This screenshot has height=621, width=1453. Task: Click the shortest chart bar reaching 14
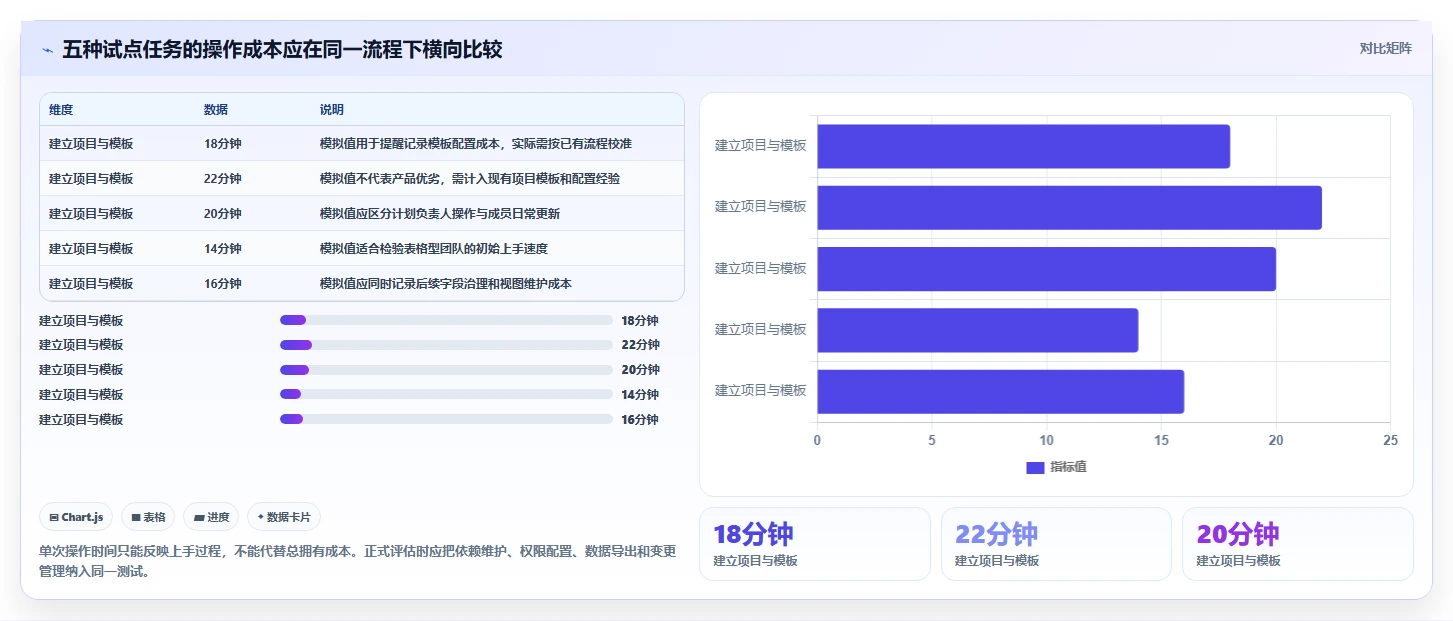[977, 330]
